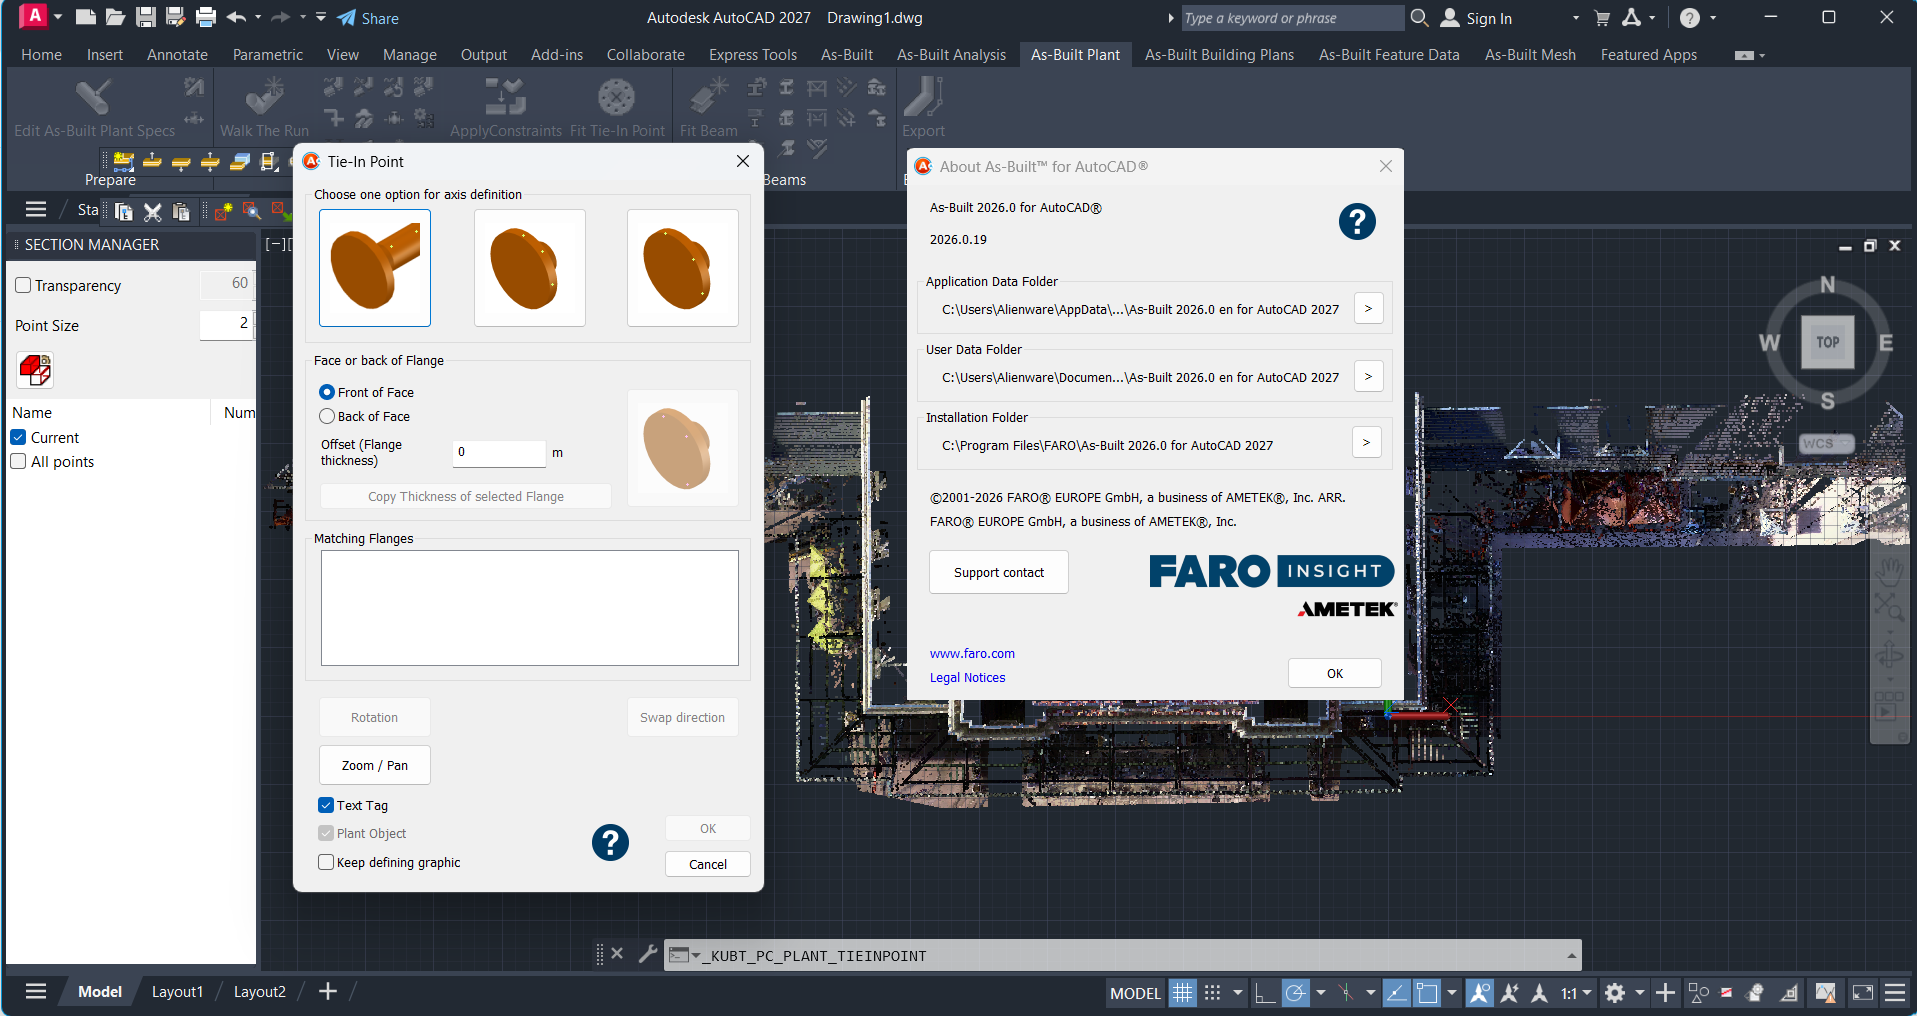Click the Fit Tie-In Point ribbon icon
Image resolution: width=1917 pixels, height=1016 pixels.
coord(616,98)
